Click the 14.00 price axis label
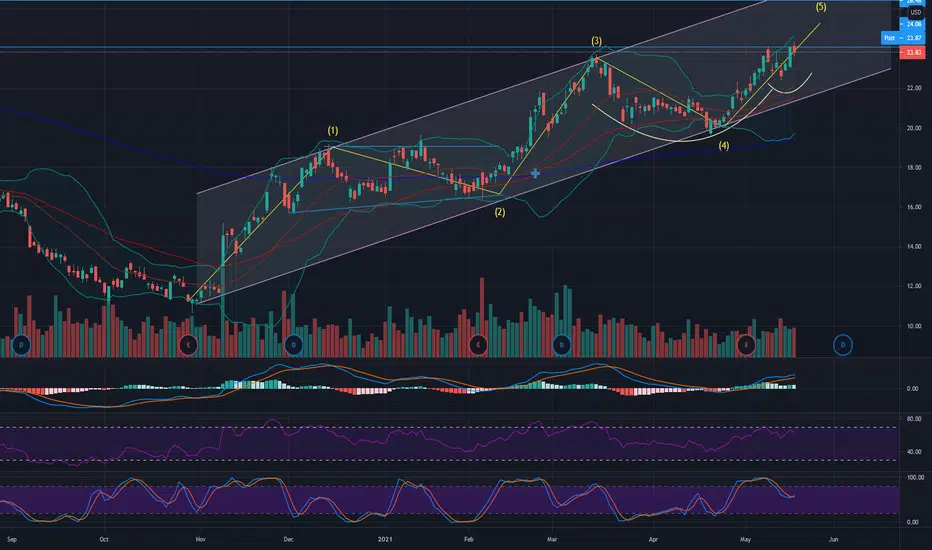The height and width of the screenshot is (550, 932). point(914,246)
